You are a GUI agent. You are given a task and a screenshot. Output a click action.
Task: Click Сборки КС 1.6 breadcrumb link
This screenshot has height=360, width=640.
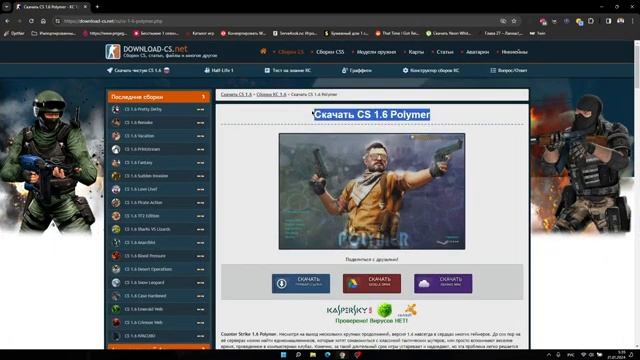coord(271,94)
